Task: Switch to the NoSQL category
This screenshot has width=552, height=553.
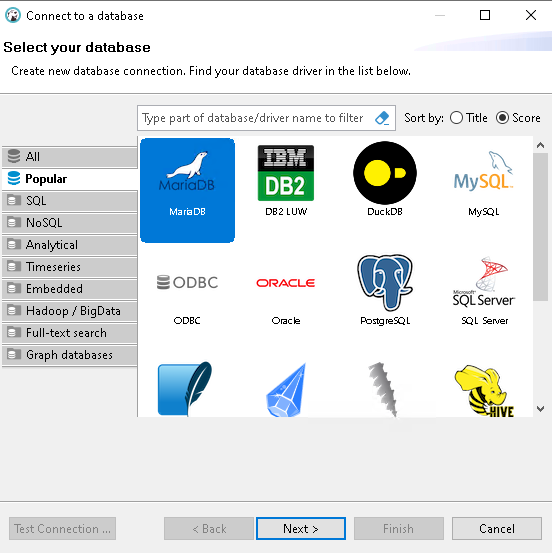Action: [70, 223]
